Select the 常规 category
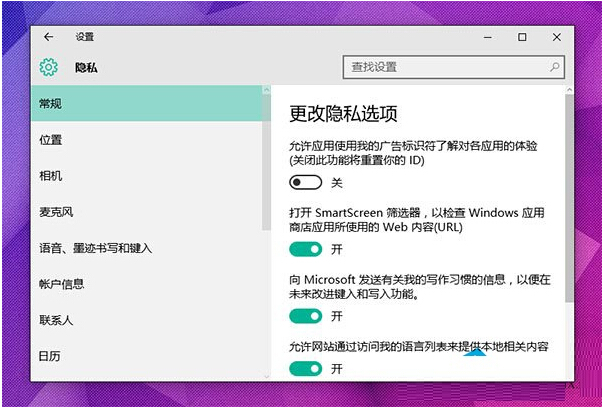602x409 pixels. [147, 103]
